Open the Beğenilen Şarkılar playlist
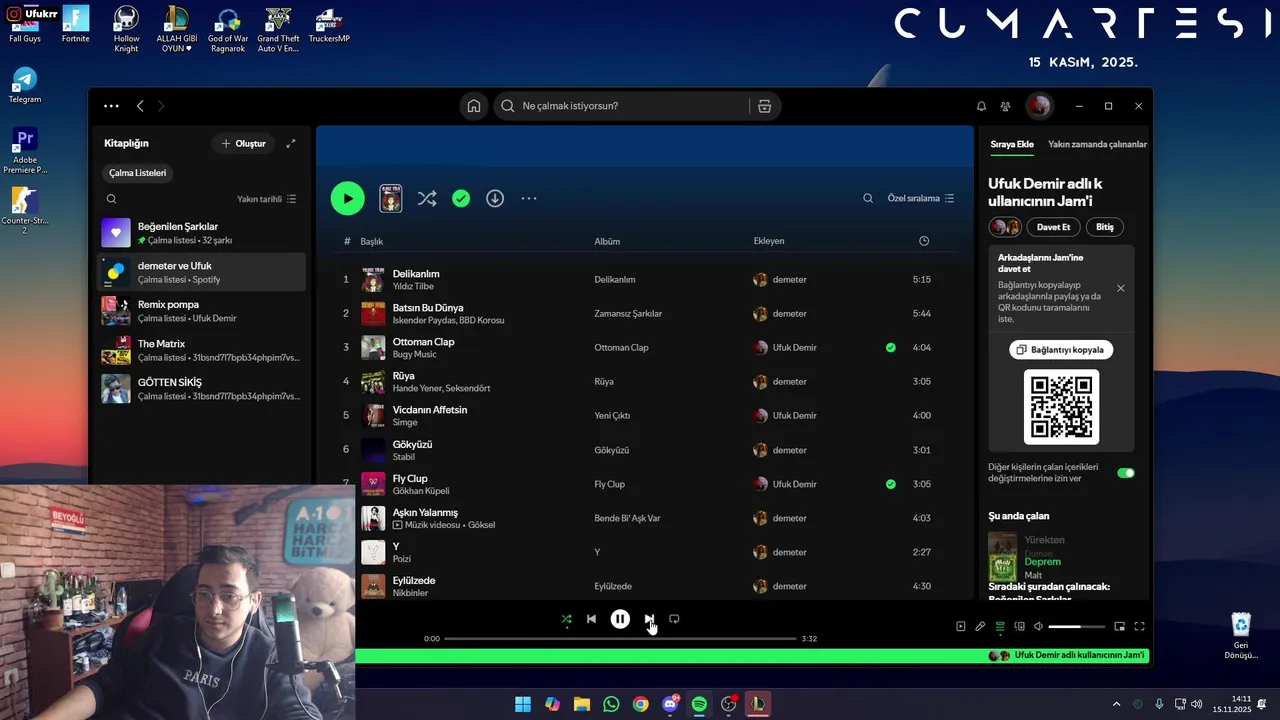 201,233
